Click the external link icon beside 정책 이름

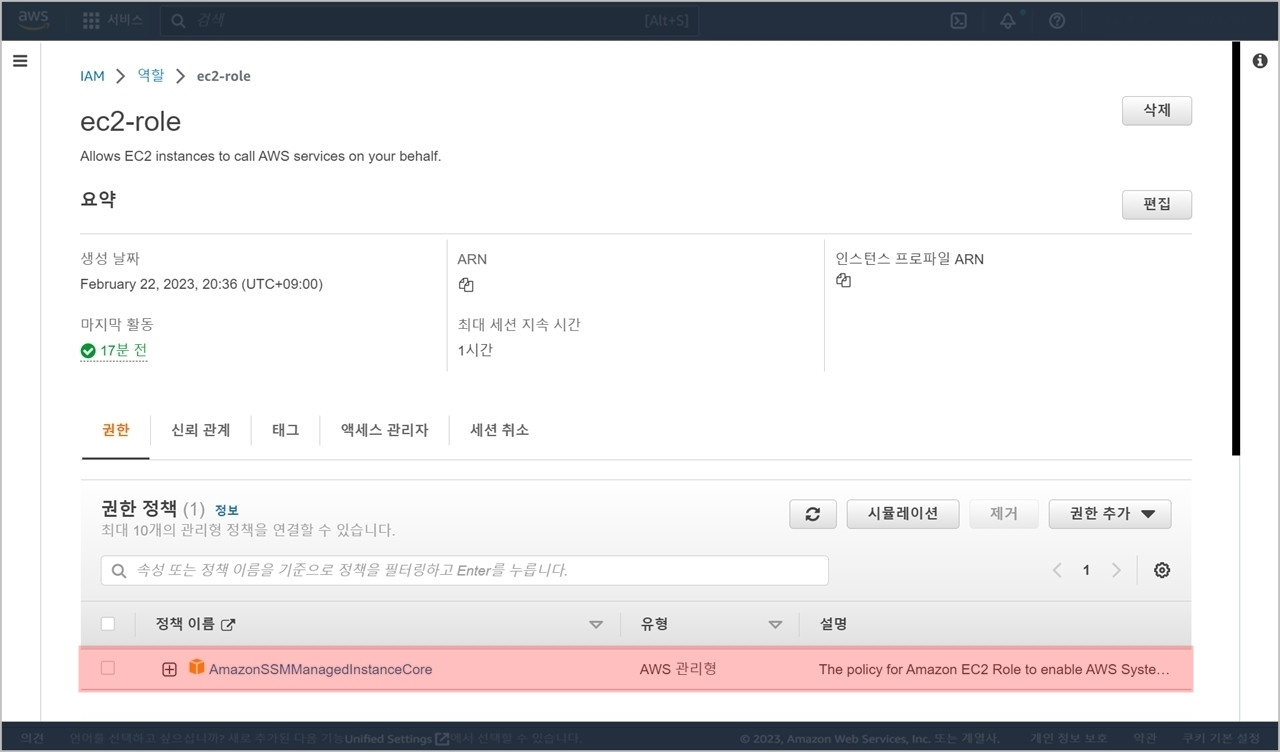coord(228,625)
